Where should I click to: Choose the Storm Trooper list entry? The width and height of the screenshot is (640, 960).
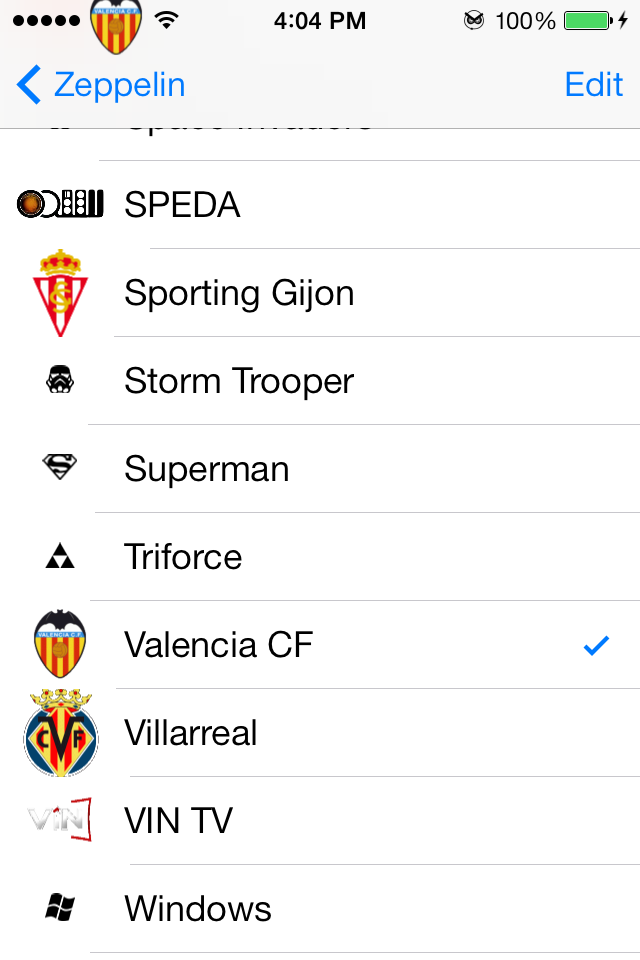[320, 381]
